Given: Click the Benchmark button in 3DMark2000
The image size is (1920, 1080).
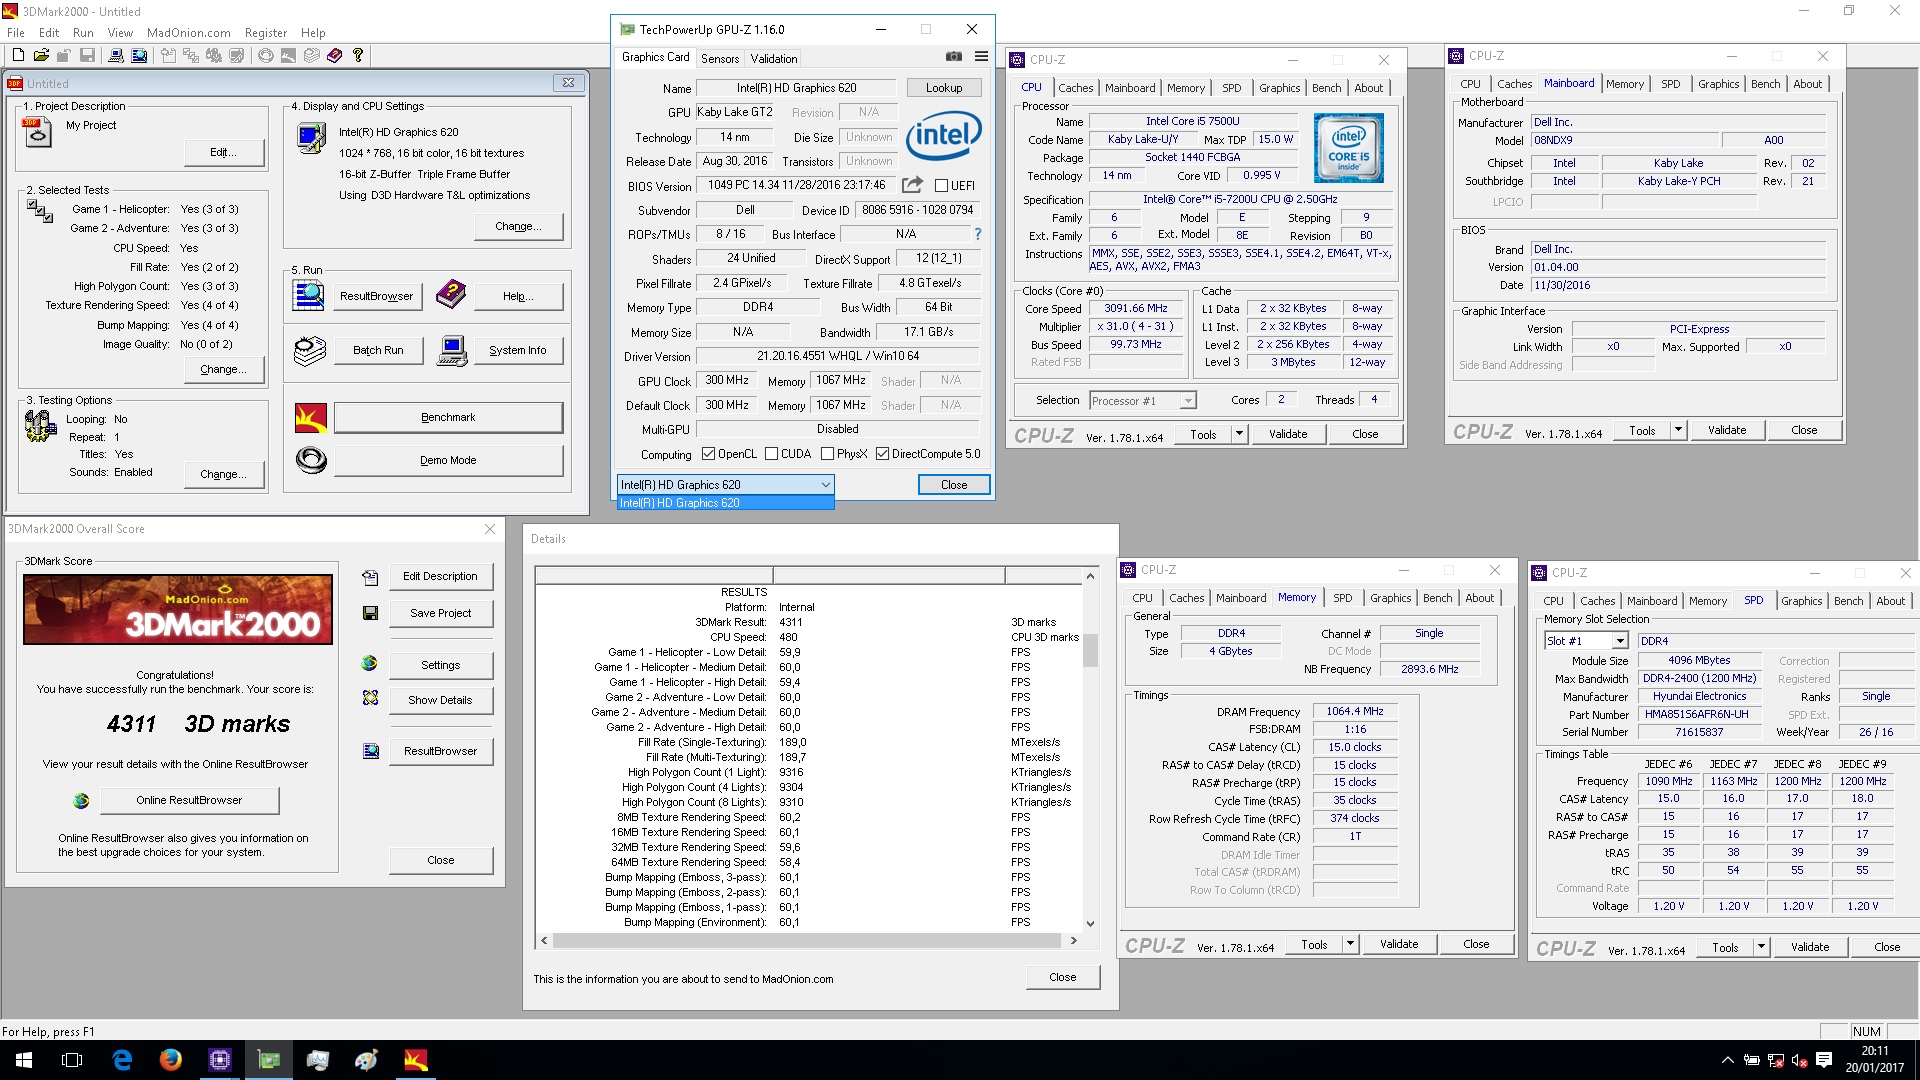Looking at the screenshot, I should pyautogui.click(x=448, y=417).
